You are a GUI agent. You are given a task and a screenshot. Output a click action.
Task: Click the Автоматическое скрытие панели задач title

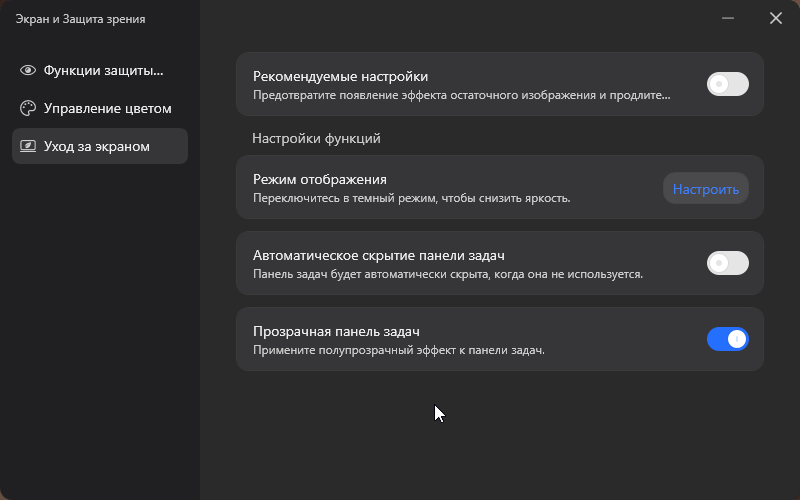[x=385, y=255]
